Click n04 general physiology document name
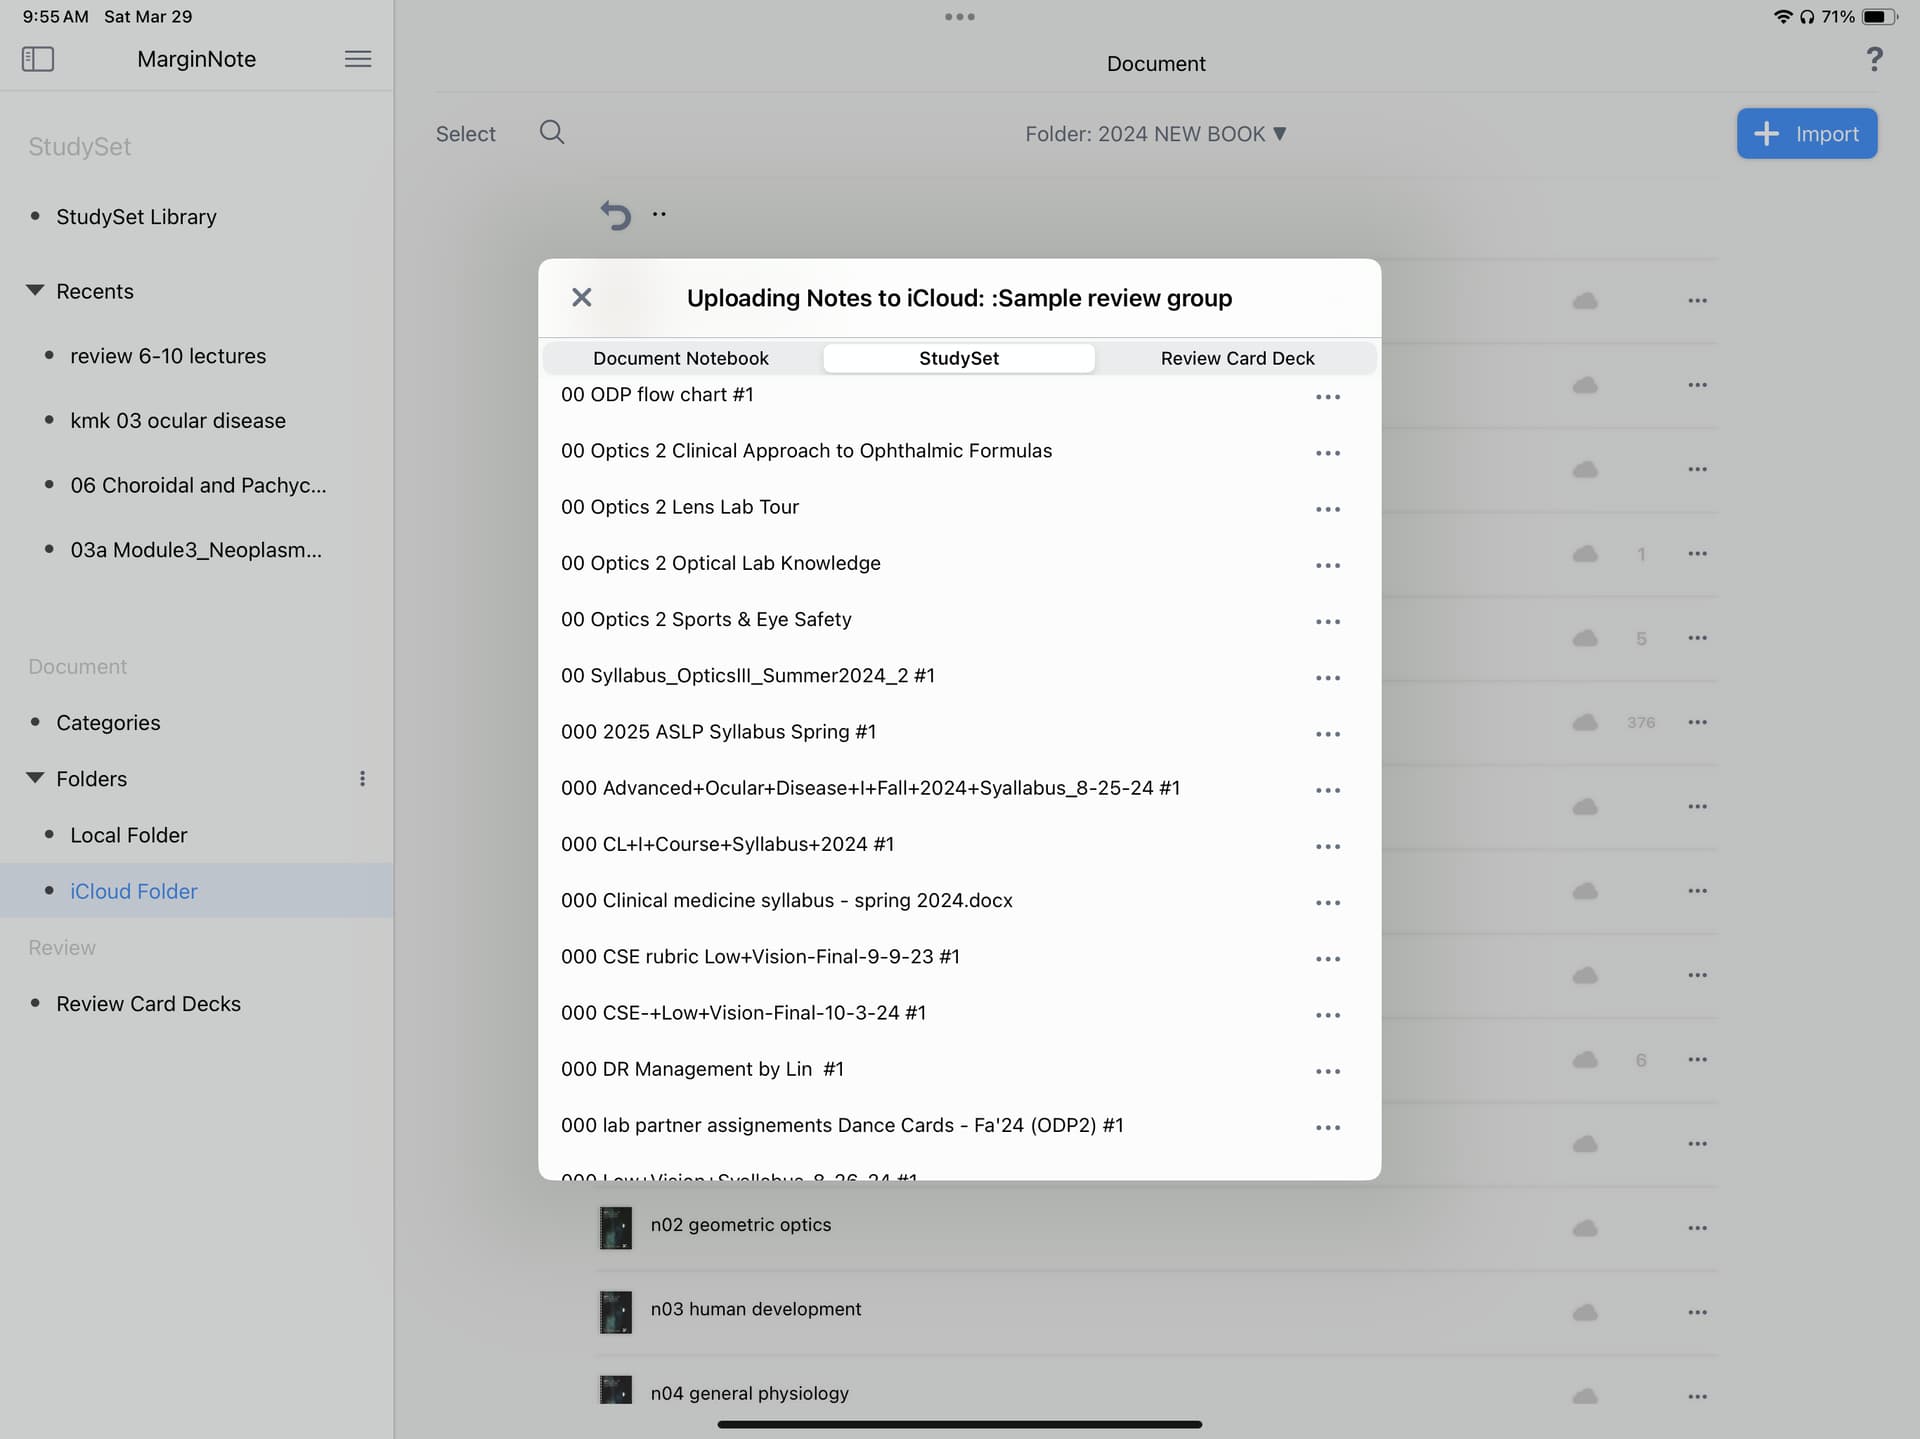The width and height of the screenshot is (1920, 1439). point(749,1393)
